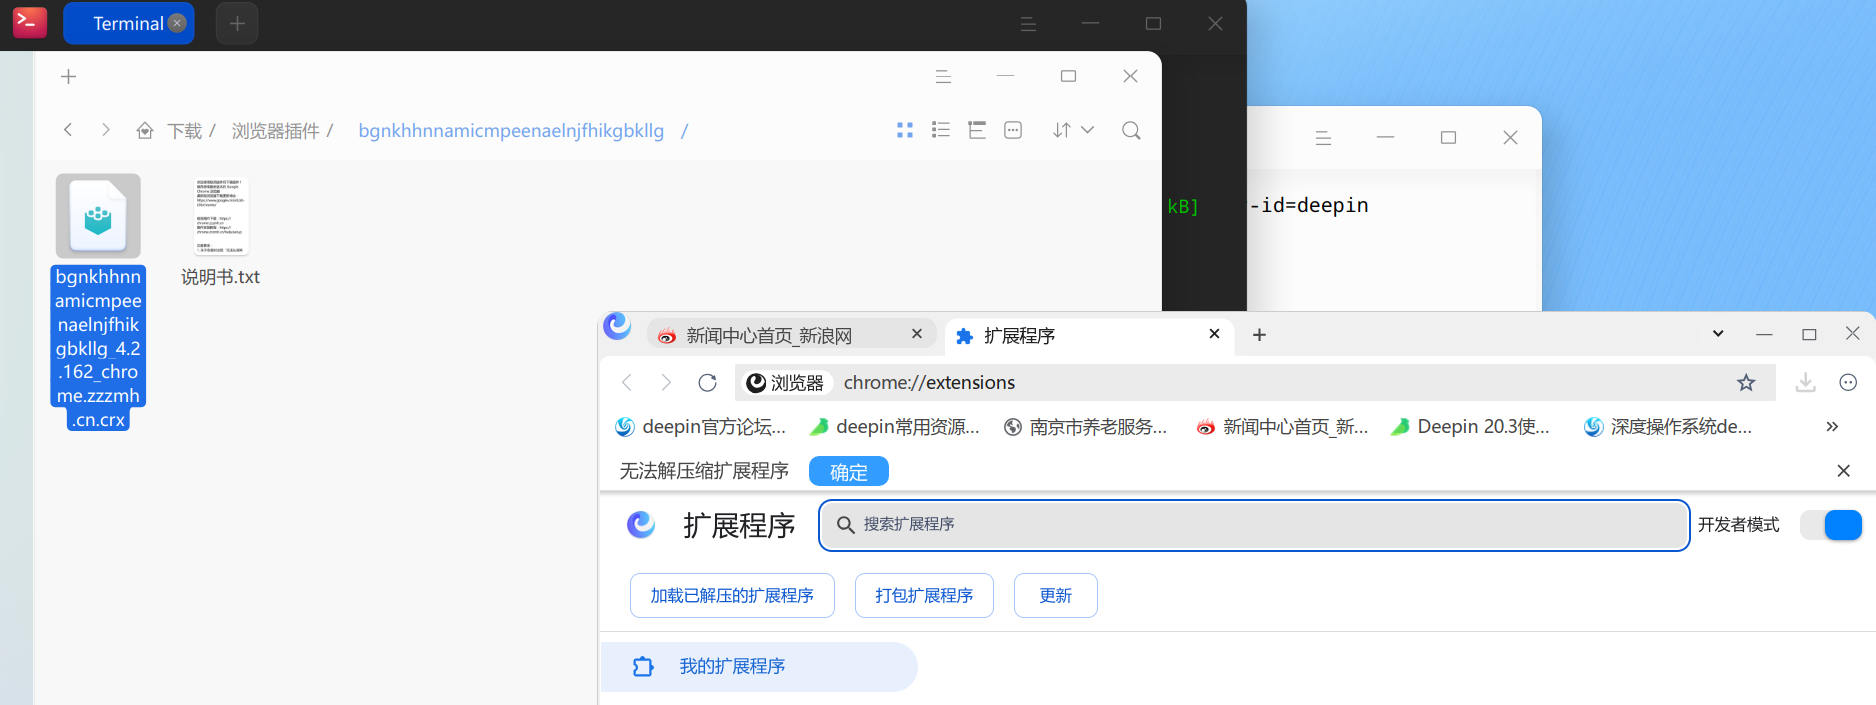1876x705 pixels.
Task: Navigate to 浏览器插件 folder in breadcrumb
Action: click(x=276, y=131)
